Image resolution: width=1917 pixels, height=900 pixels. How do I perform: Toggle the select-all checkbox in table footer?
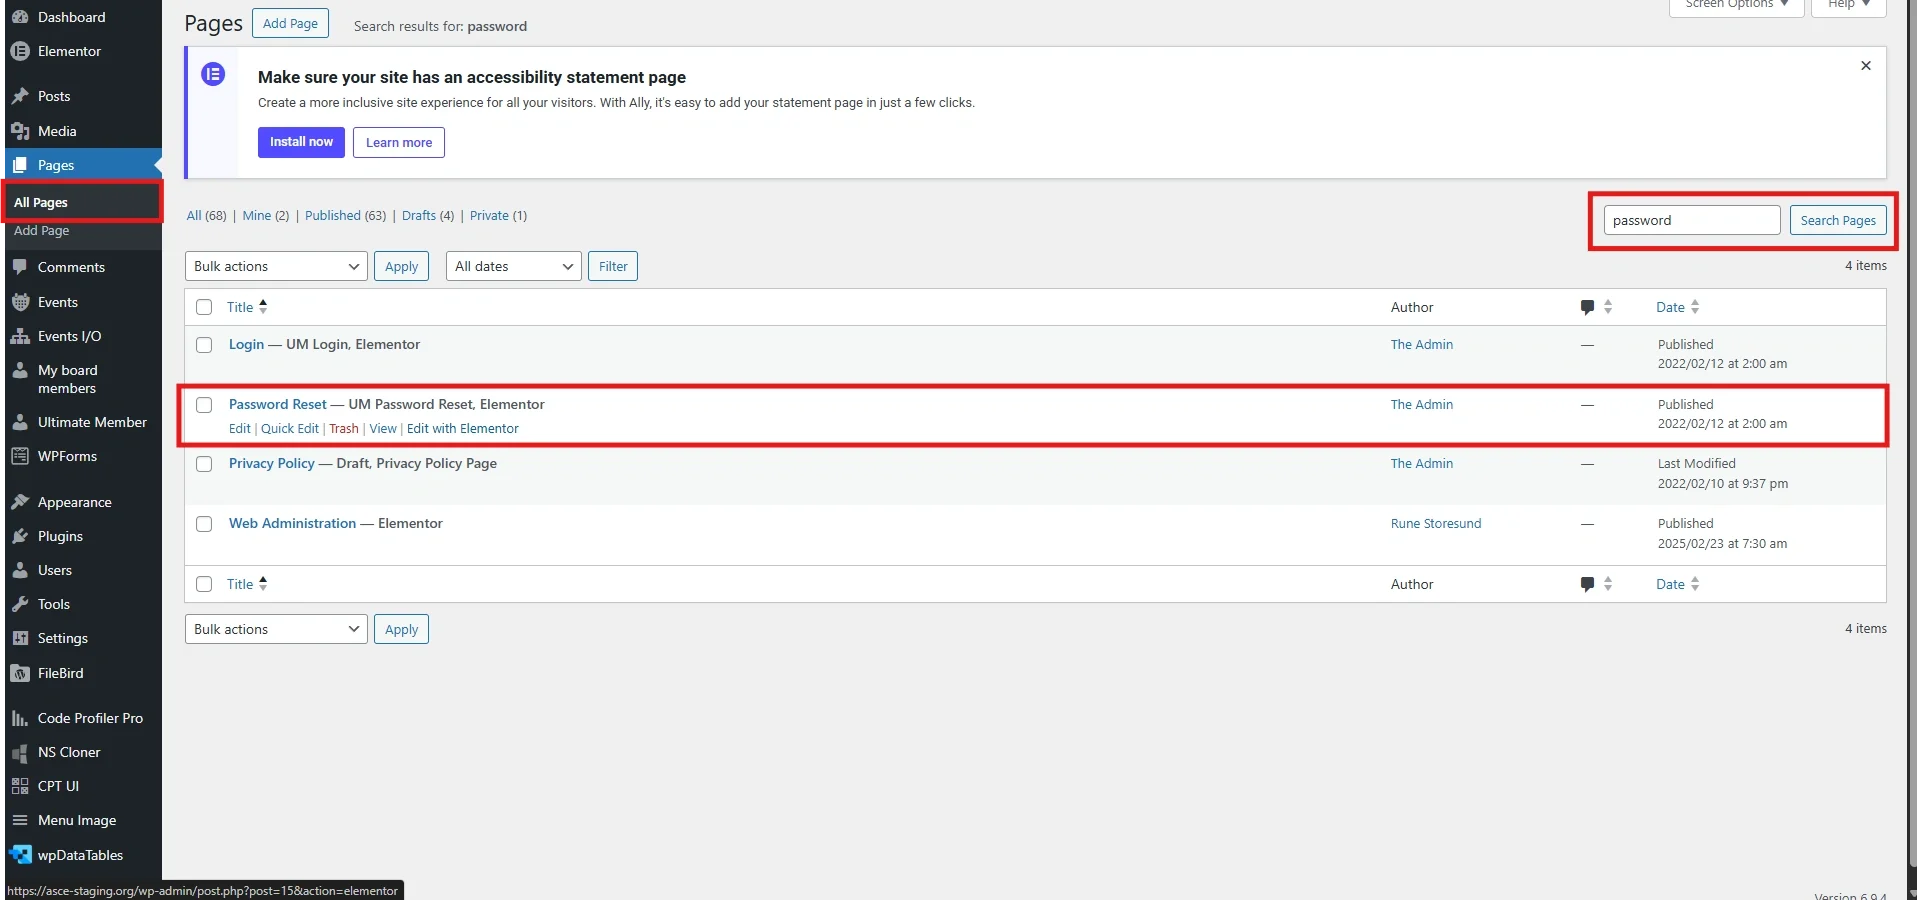pyautogui.click(x=204, y=584)
